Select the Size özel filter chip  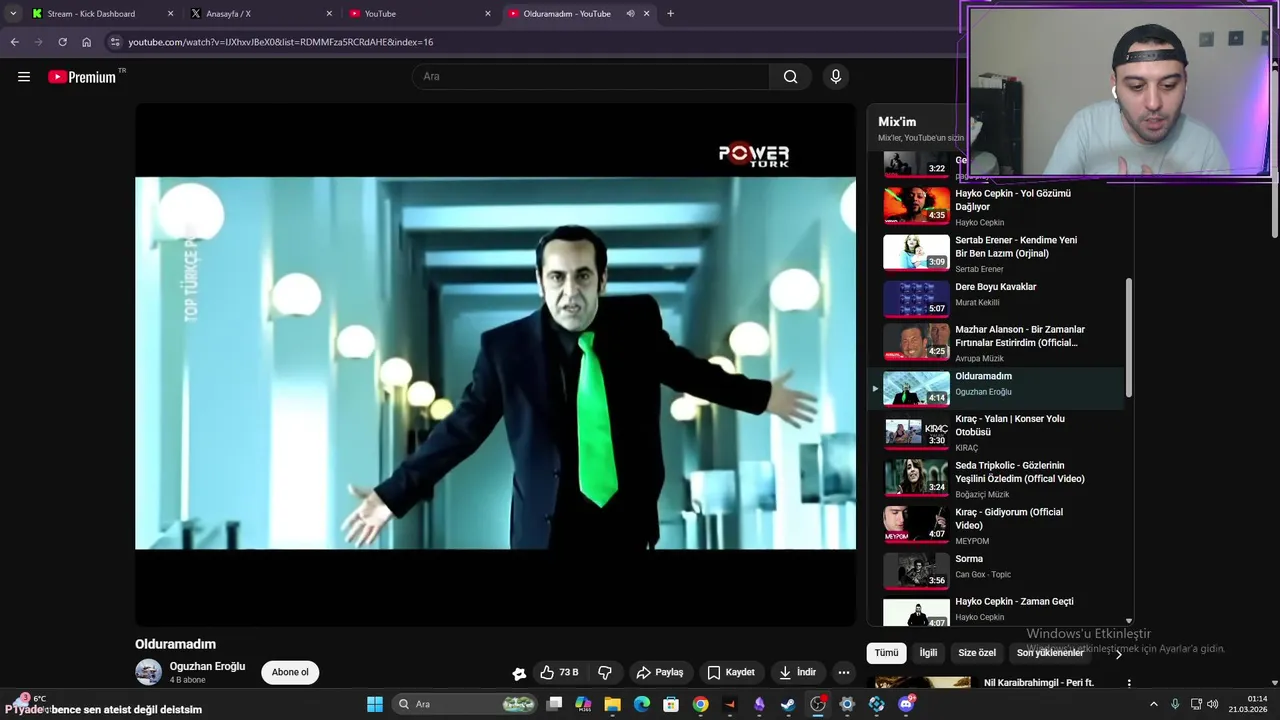[977, 653]
